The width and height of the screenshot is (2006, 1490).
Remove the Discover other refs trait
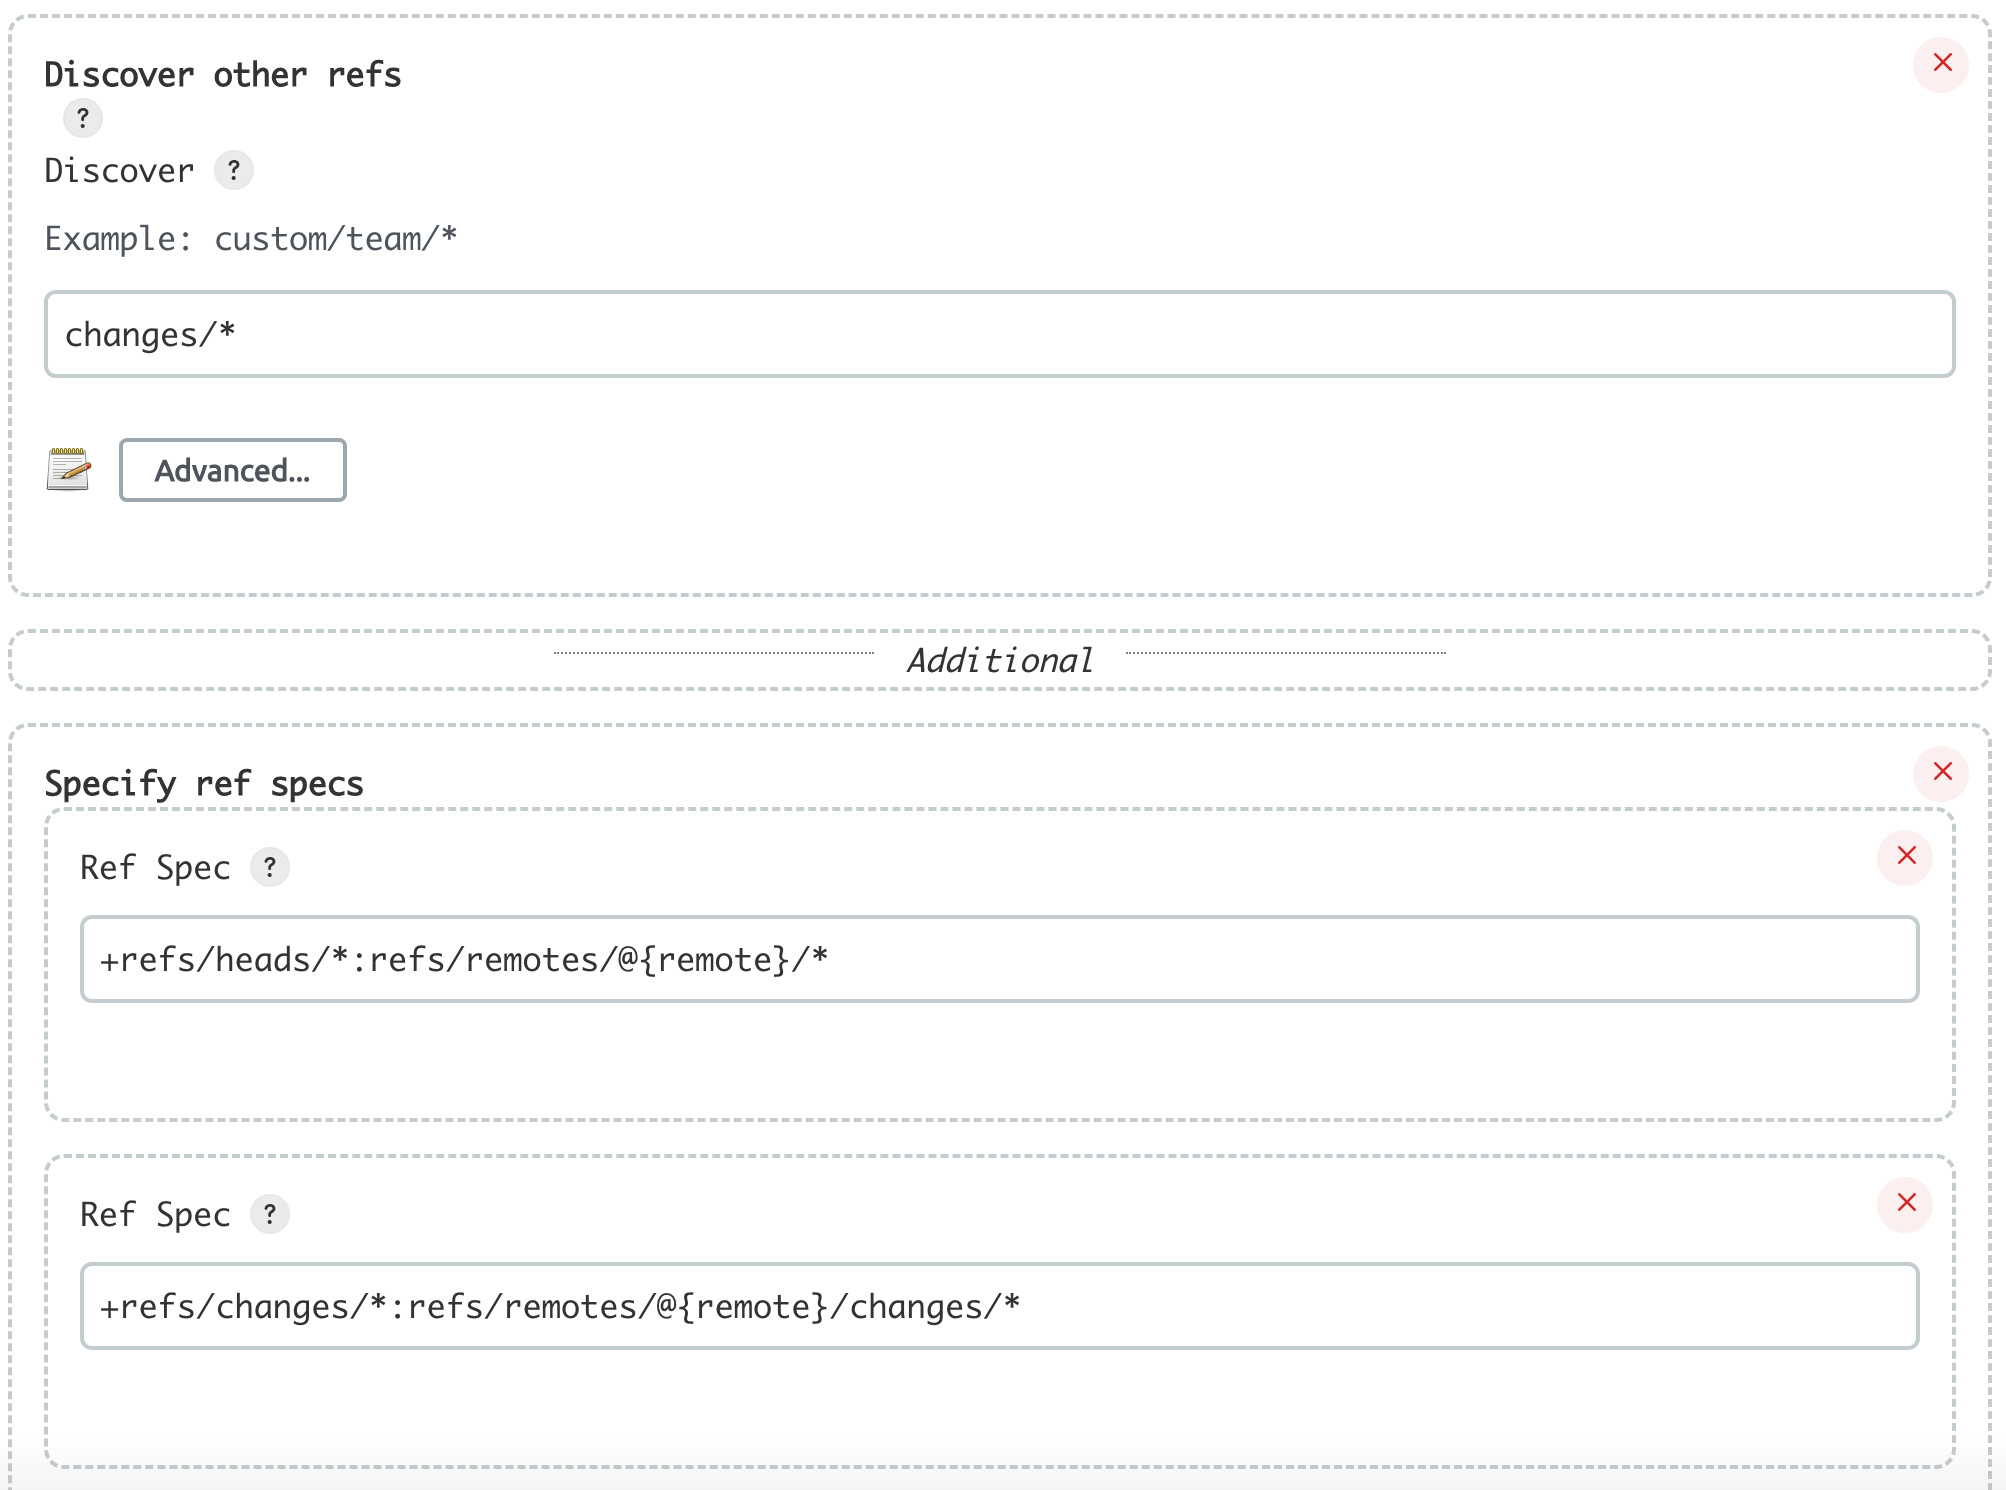[x=1941, y=64]
